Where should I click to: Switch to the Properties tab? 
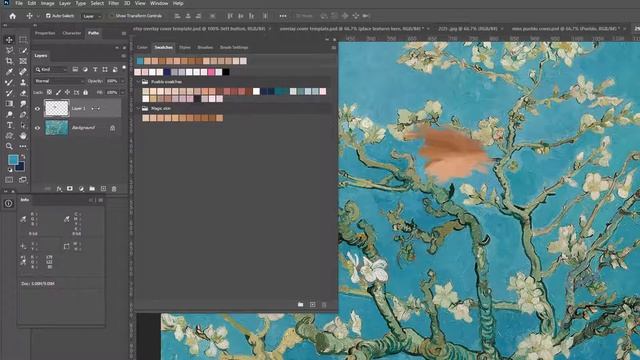tap(45, 33)
